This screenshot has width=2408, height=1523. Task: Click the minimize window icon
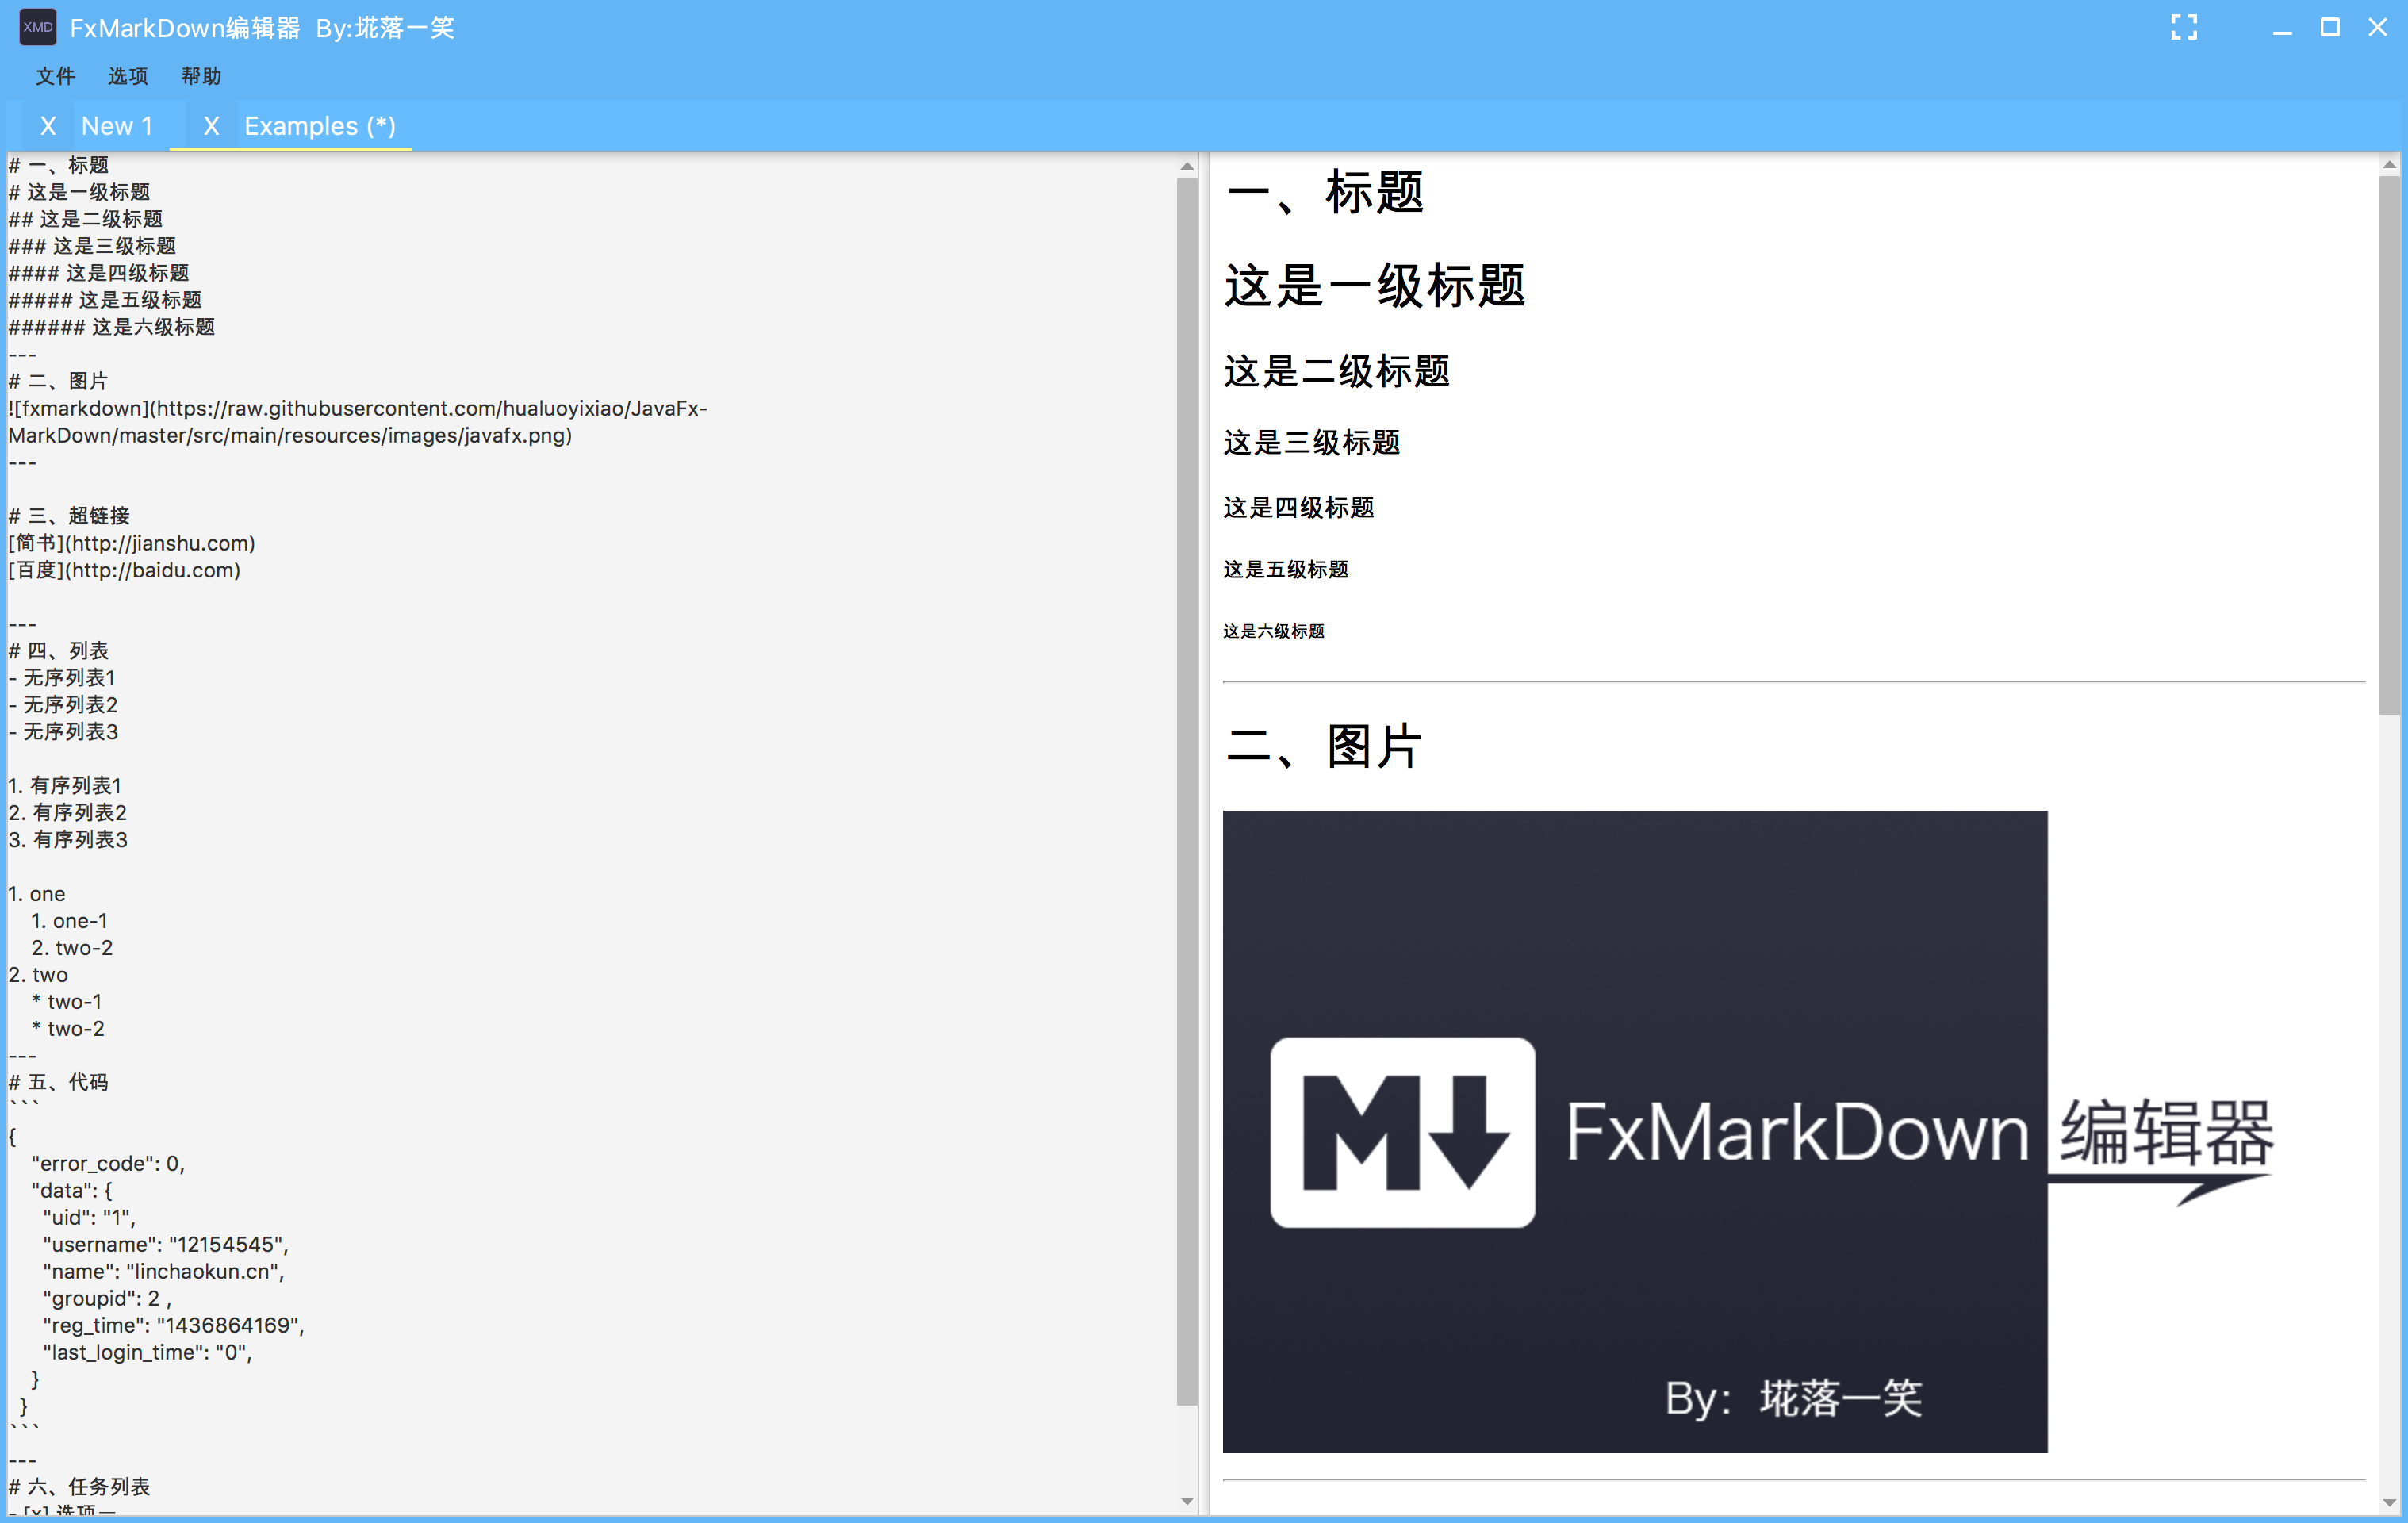[x=2280, y=26]
